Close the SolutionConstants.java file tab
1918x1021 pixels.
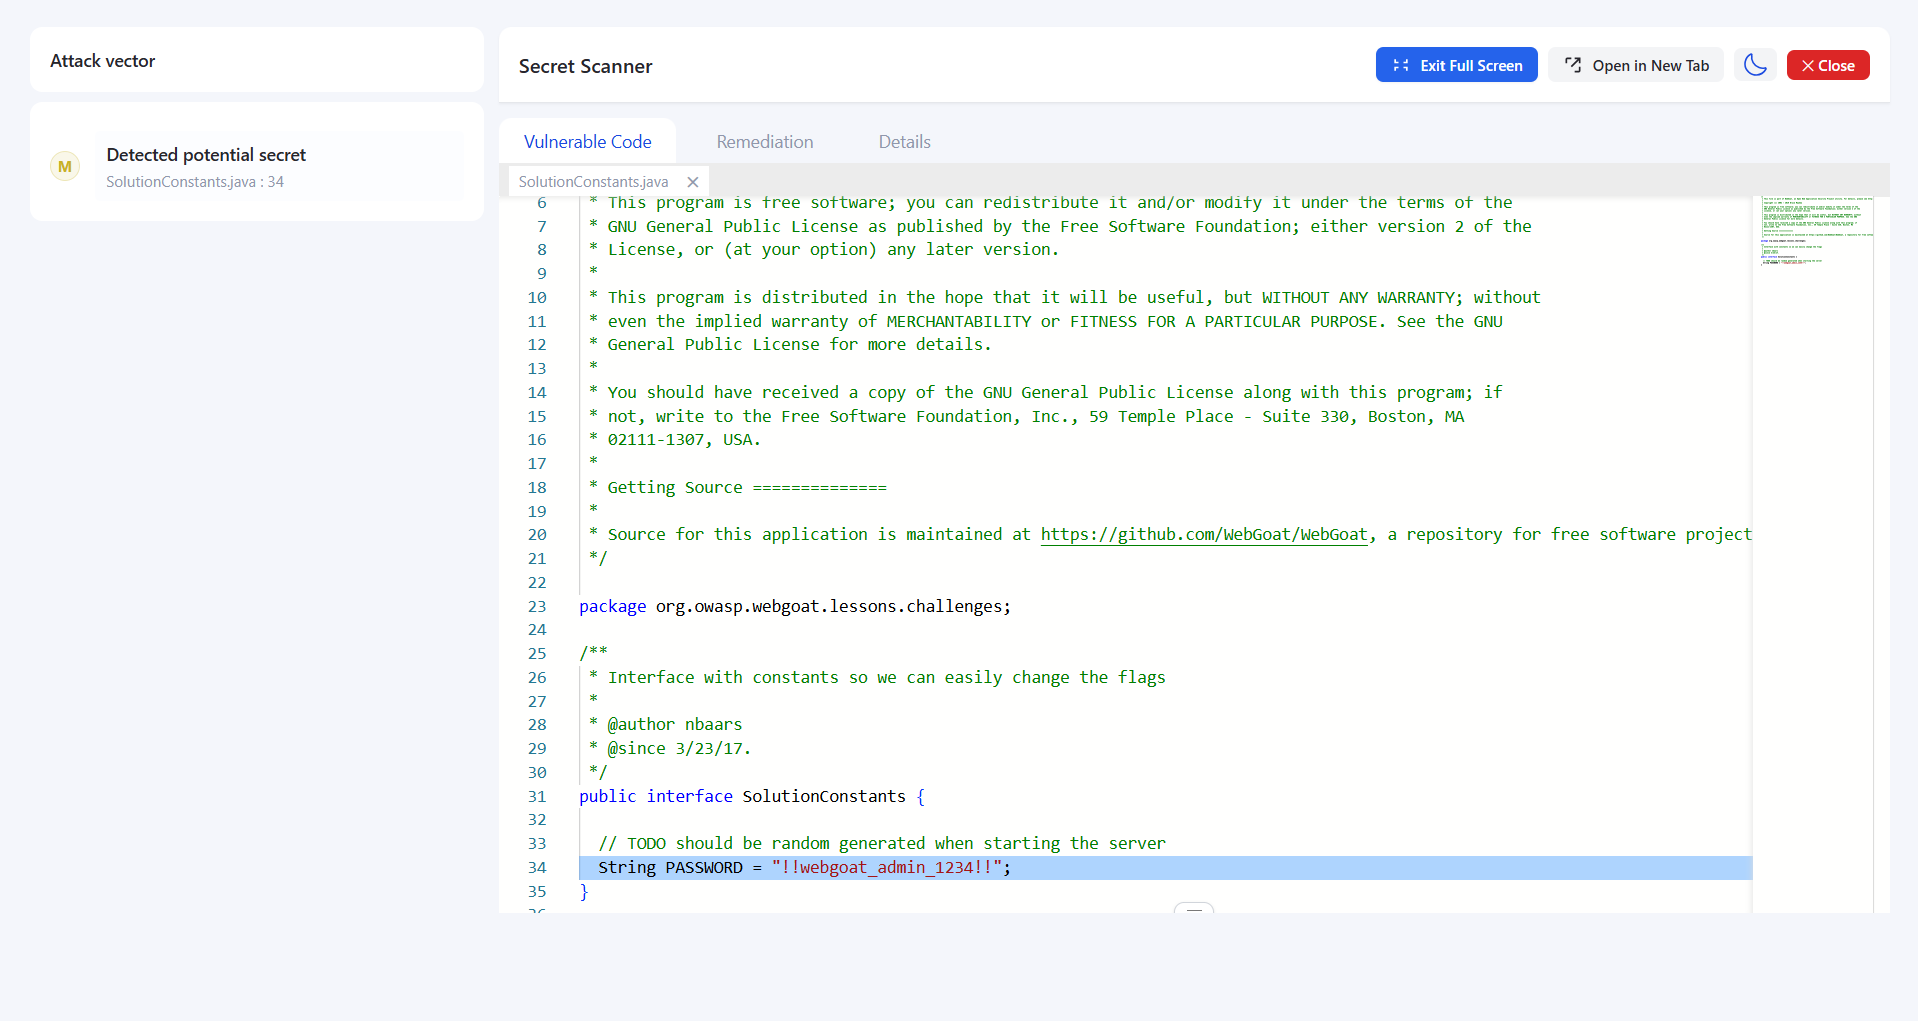pyautogui.click(x=693, y=182)
